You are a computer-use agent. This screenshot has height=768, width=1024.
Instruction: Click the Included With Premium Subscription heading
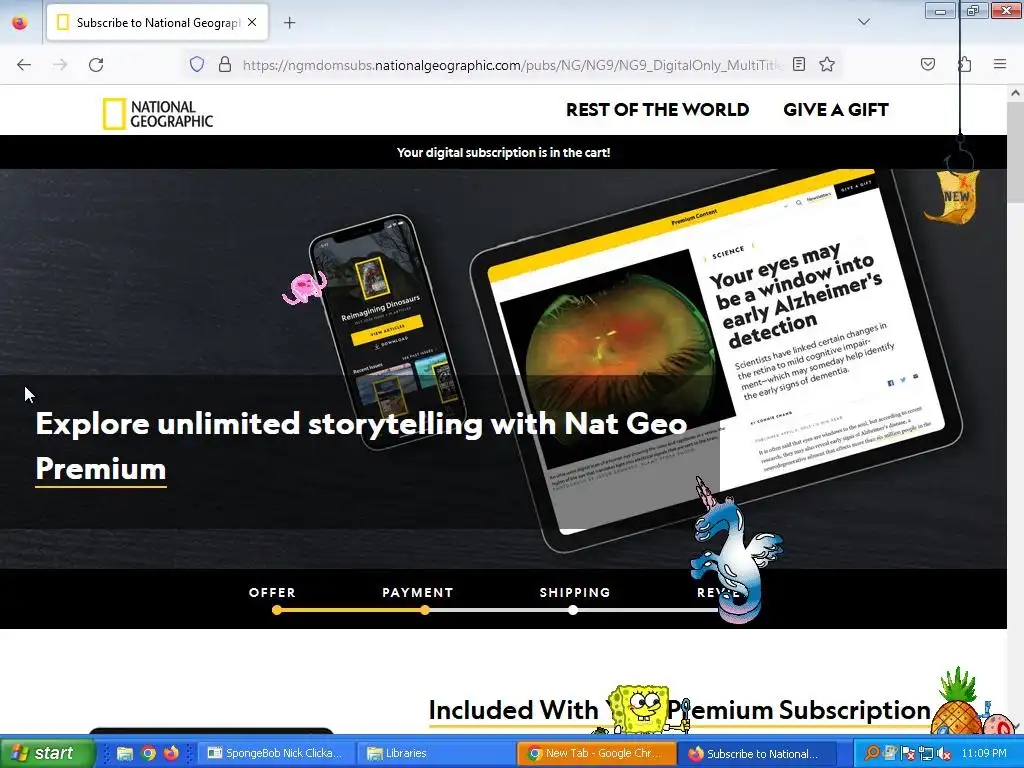pyautogui.click(x=679, y=711)
